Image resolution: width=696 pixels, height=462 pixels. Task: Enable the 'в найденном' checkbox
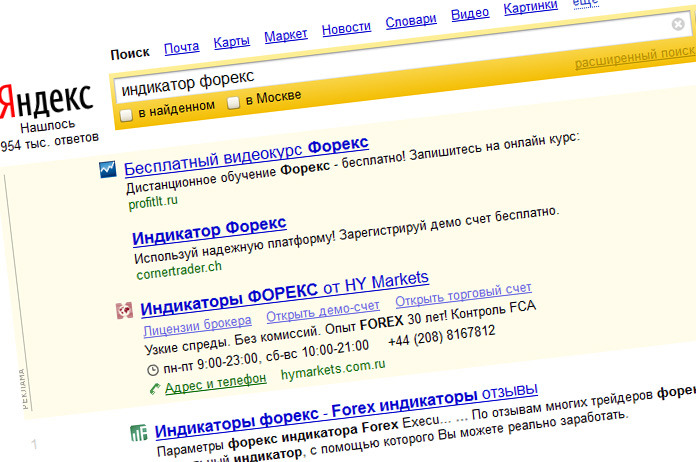(126, 115)
